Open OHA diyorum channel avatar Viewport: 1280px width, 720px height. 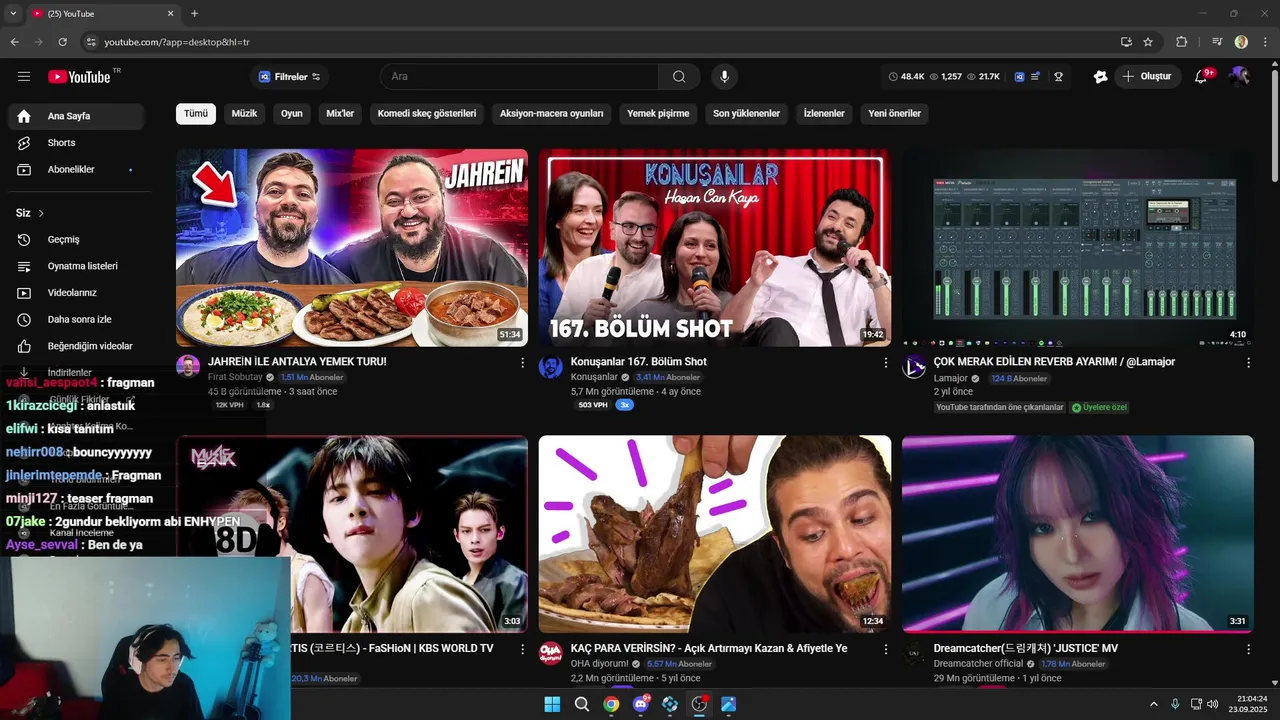[x=551, y=653]
